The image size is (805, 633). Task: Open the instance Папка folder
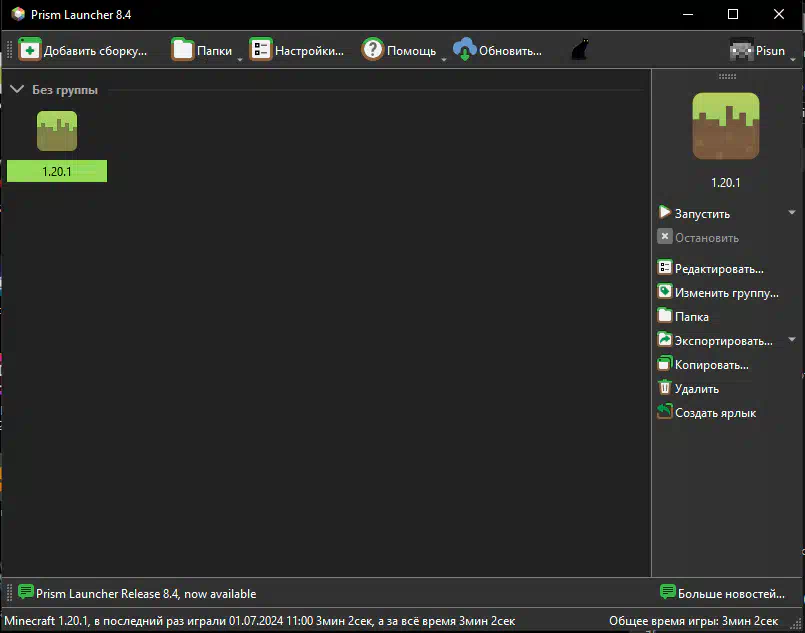[x=683, y=316]
